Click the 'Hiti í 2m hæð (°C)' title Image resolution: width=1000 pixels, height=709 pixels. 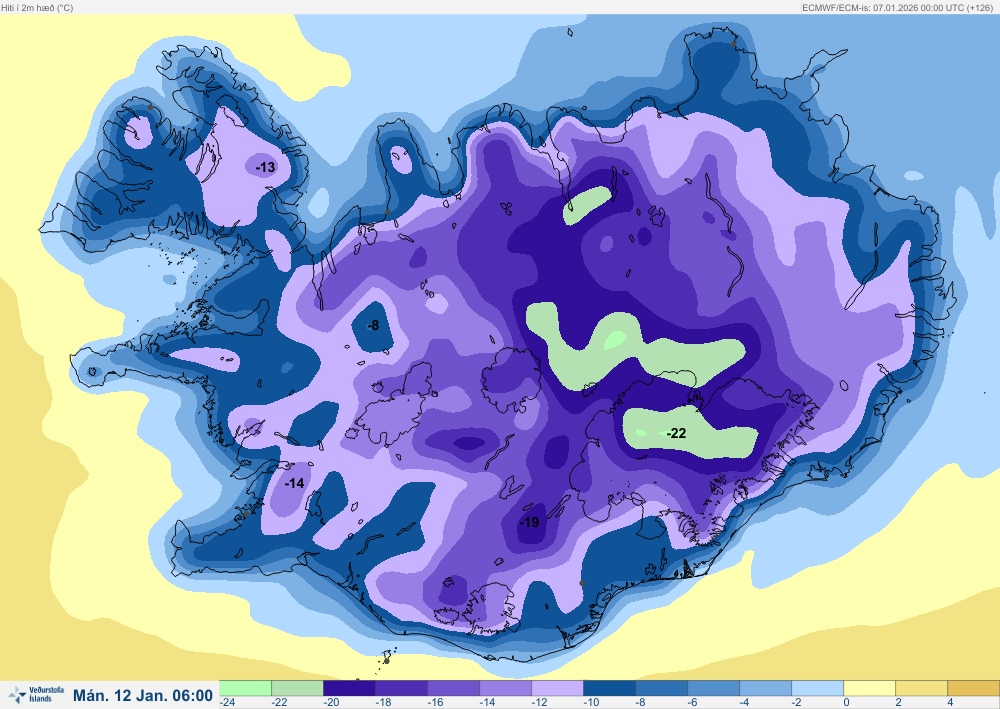[x=37, y=8]
